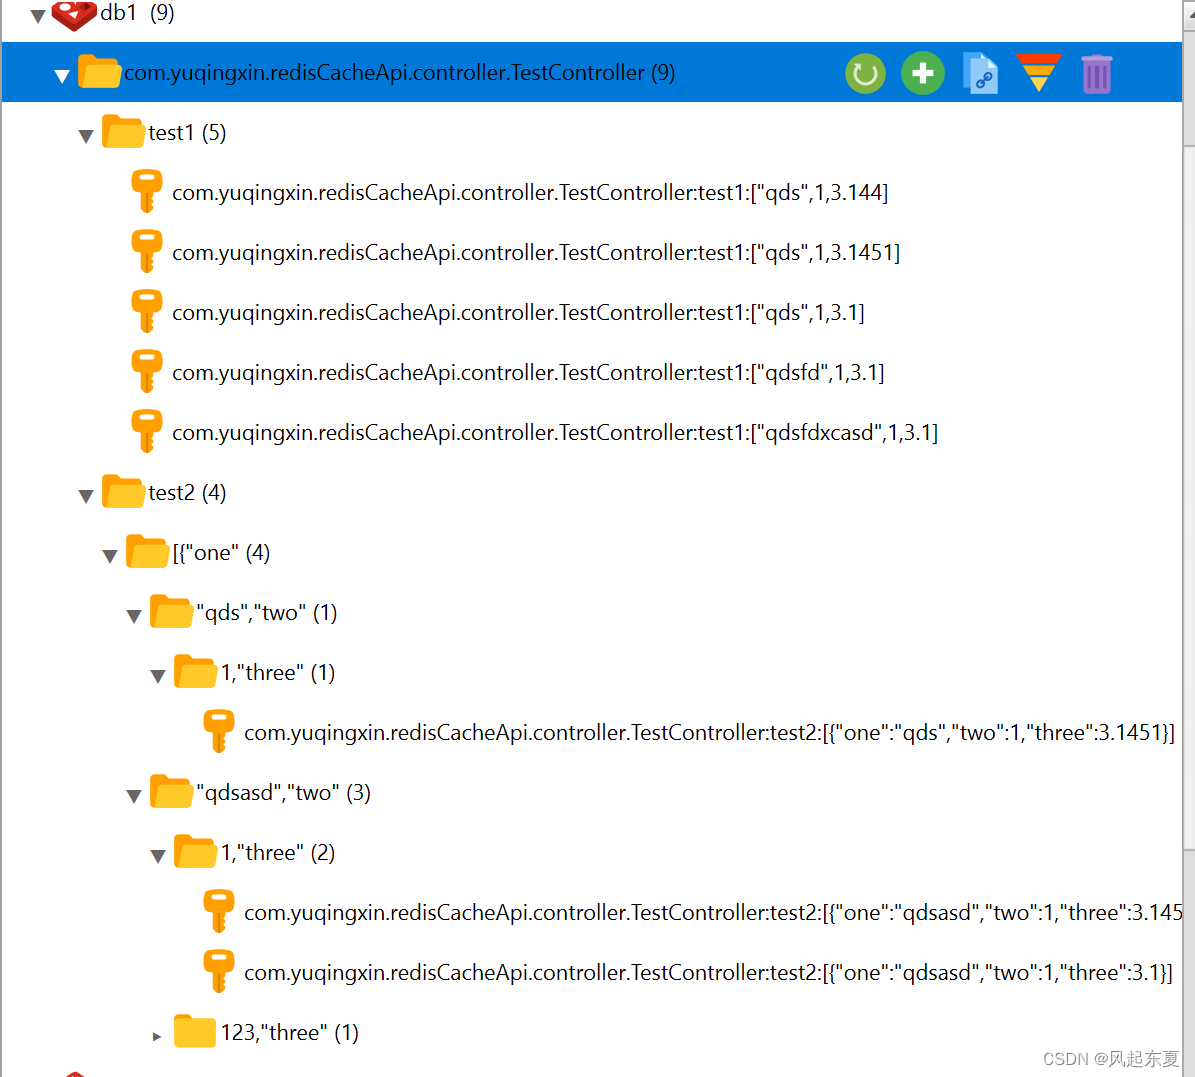Click the TestController namespace folder icon

pos(99,72)
